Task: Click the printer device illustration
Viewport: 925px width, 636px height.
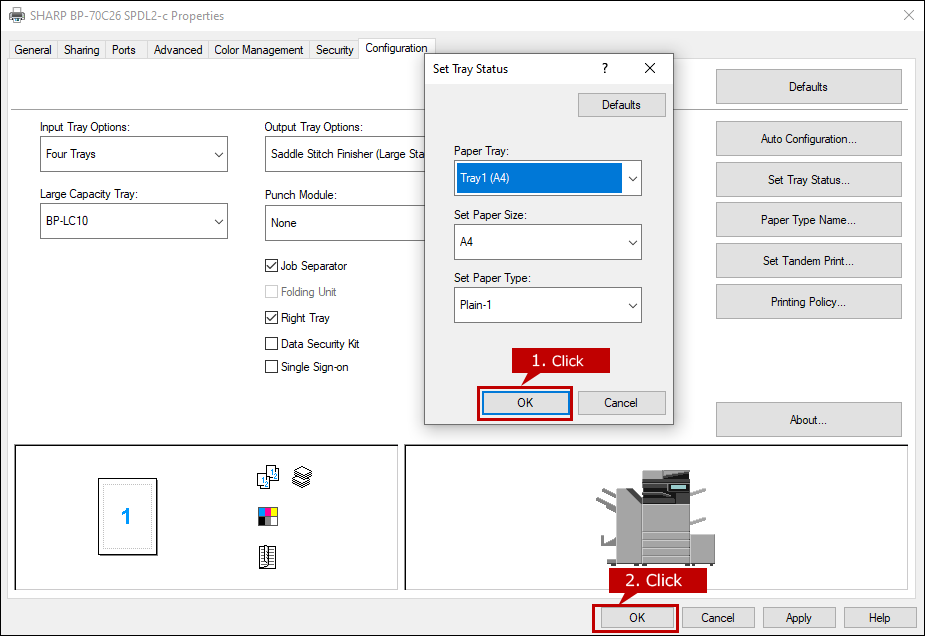Action: pyautogui.click(x=657, y=517)
